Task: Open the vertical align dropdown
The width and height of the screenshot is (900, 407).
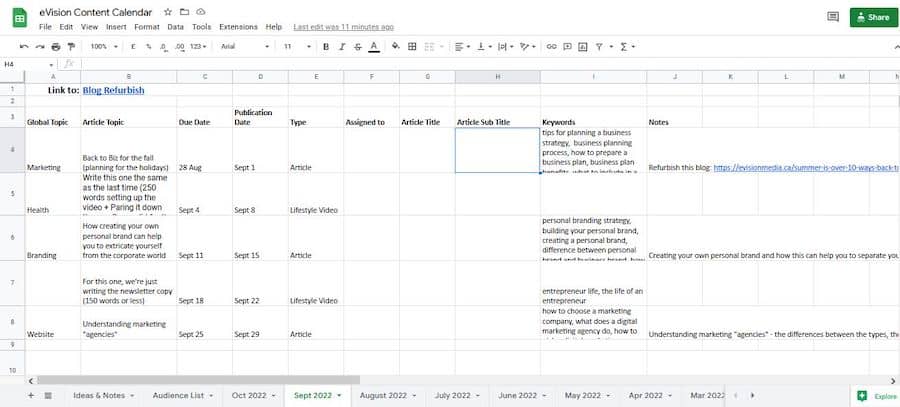Action: (484, 46)
